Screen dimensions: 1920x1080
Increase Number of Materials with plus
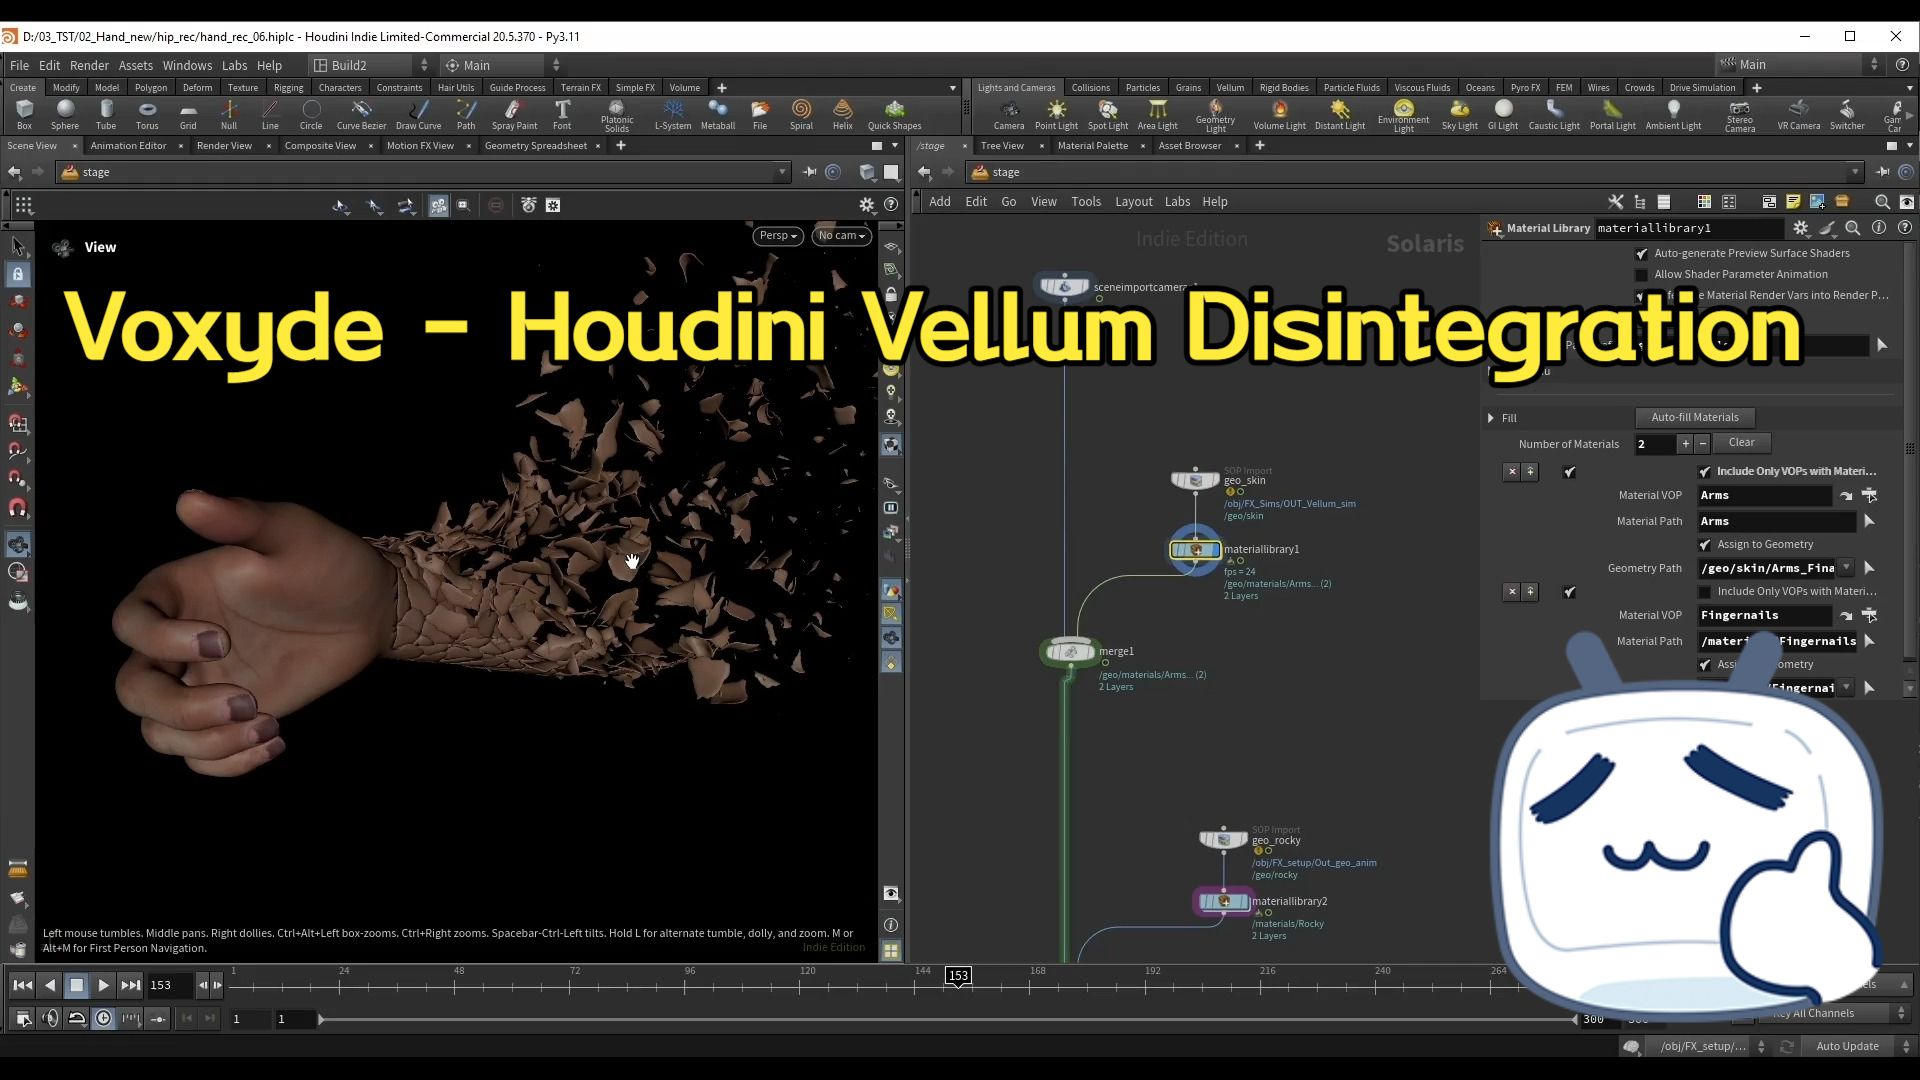point(1685,444)
